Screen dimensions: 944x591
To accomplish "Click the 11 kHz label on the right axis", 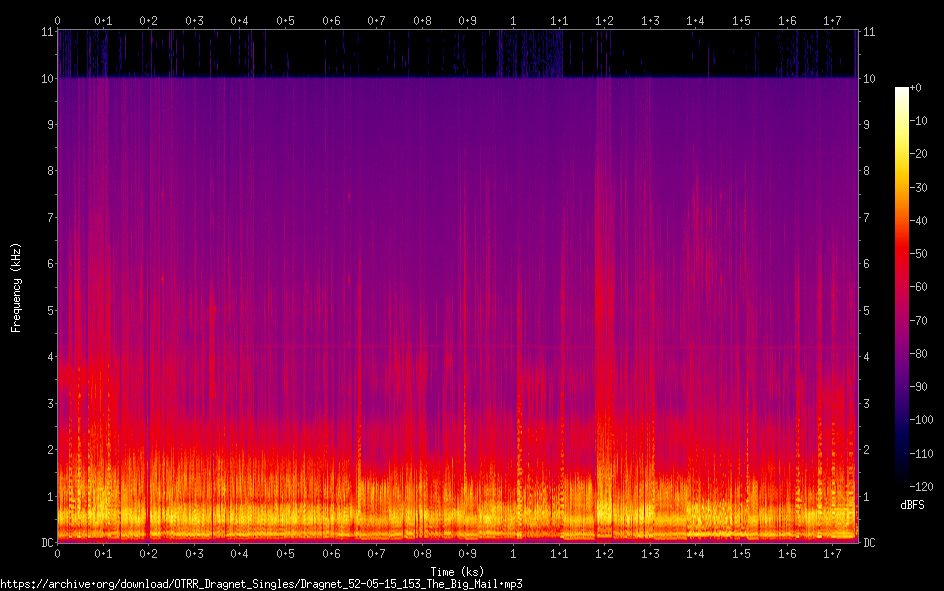I will pyautogui.click(x=868, y=32).
